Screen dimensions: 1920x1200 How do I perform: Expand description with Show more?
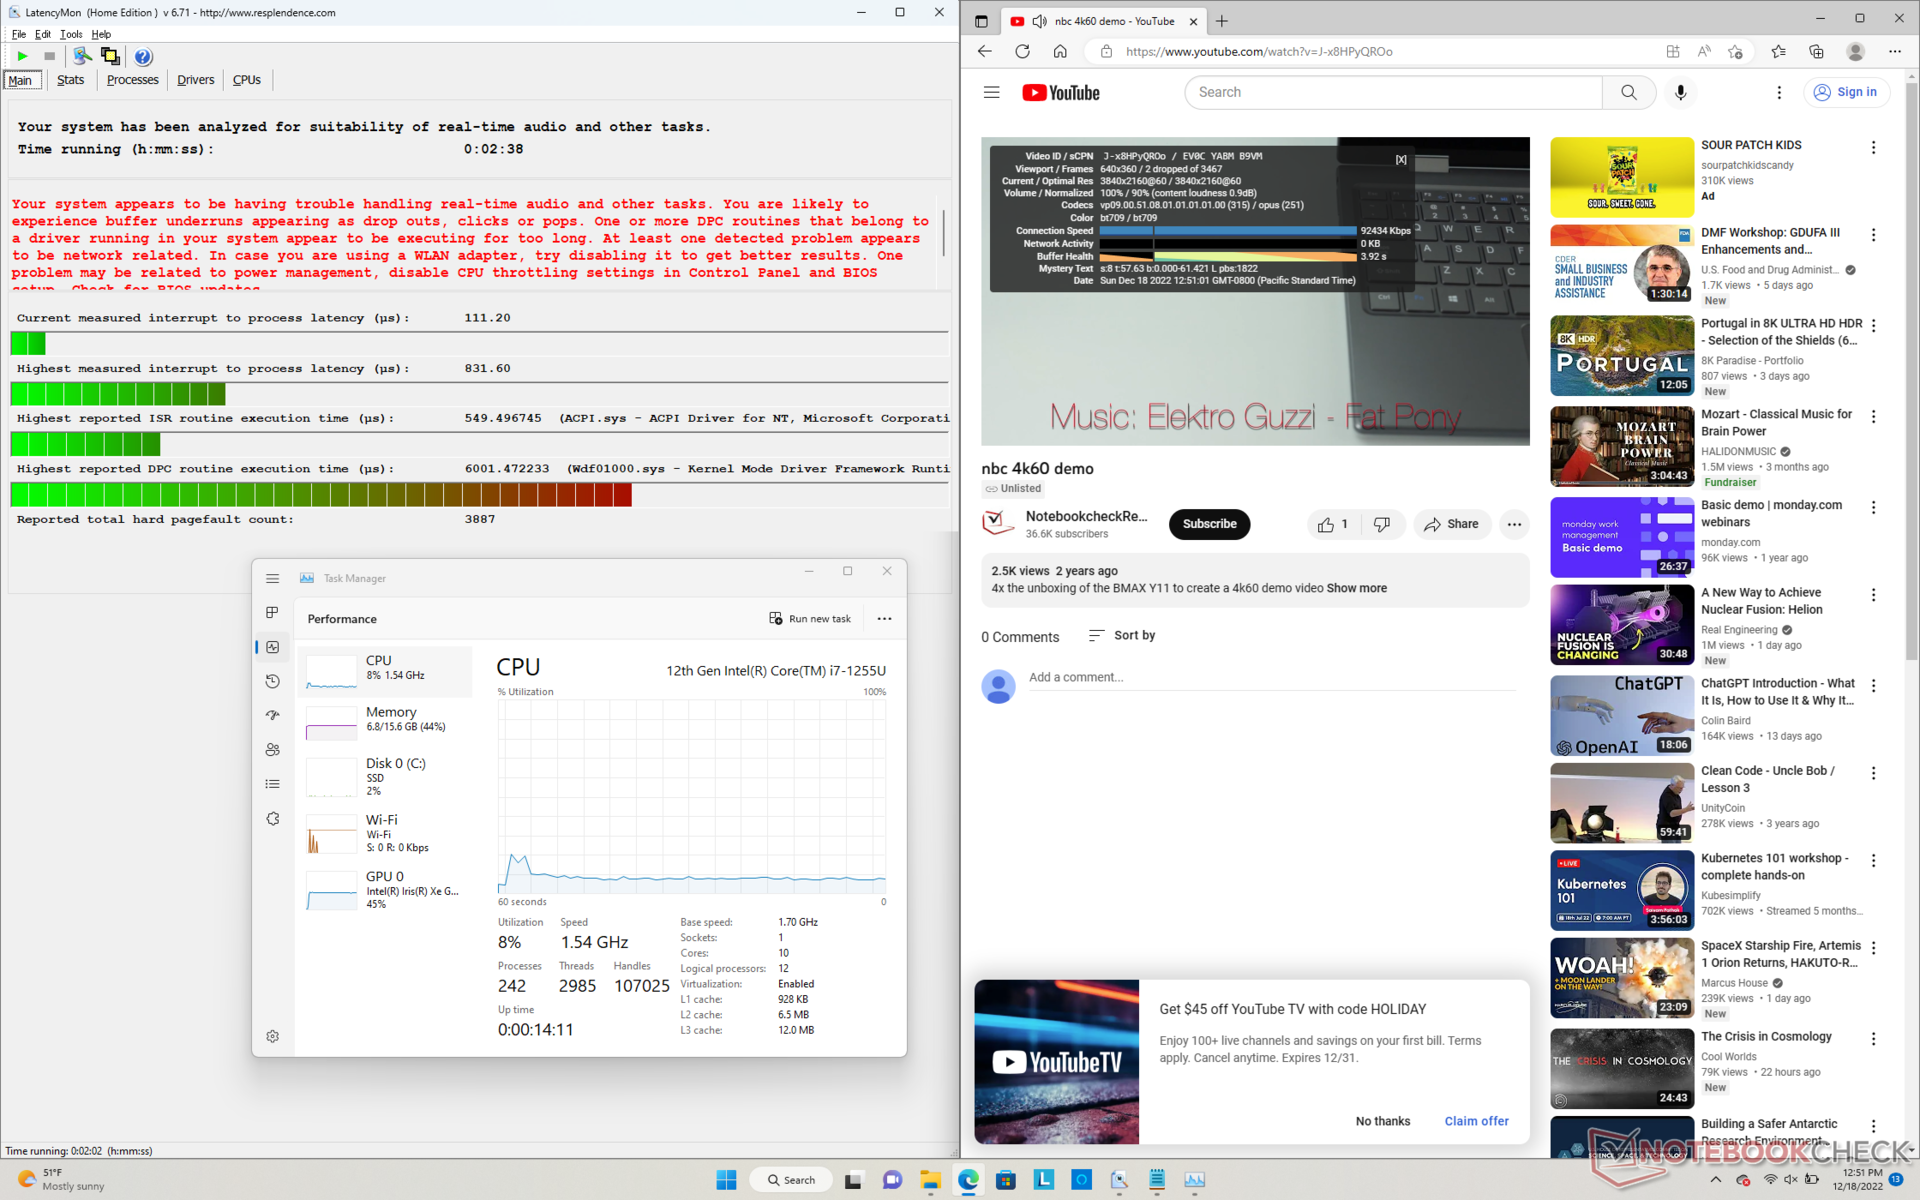[1356, 588]
